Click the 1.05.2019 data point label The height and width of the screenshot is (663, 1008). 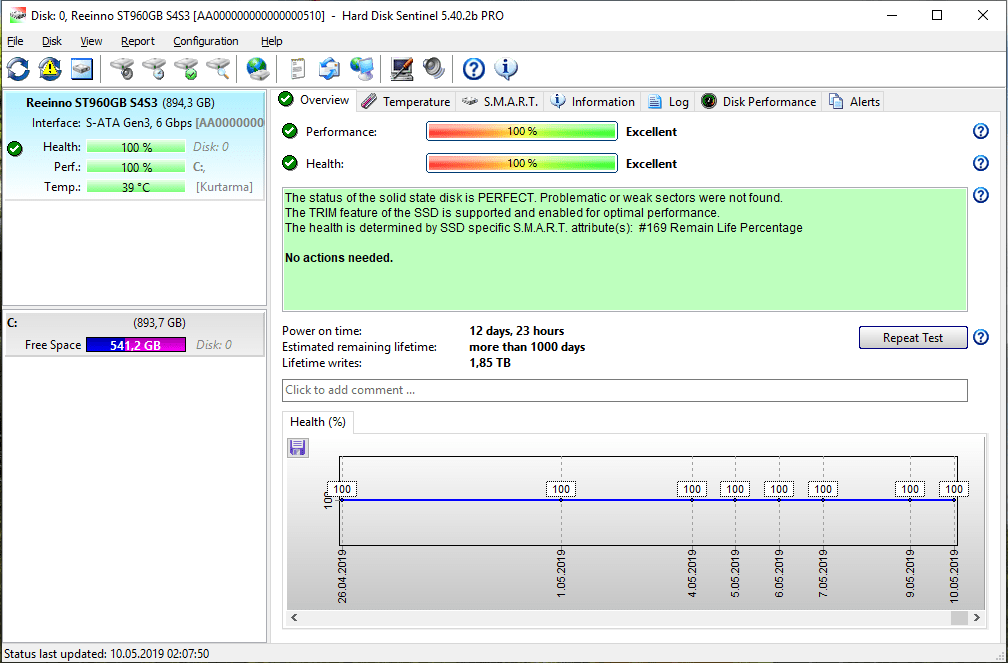point(561,489)
